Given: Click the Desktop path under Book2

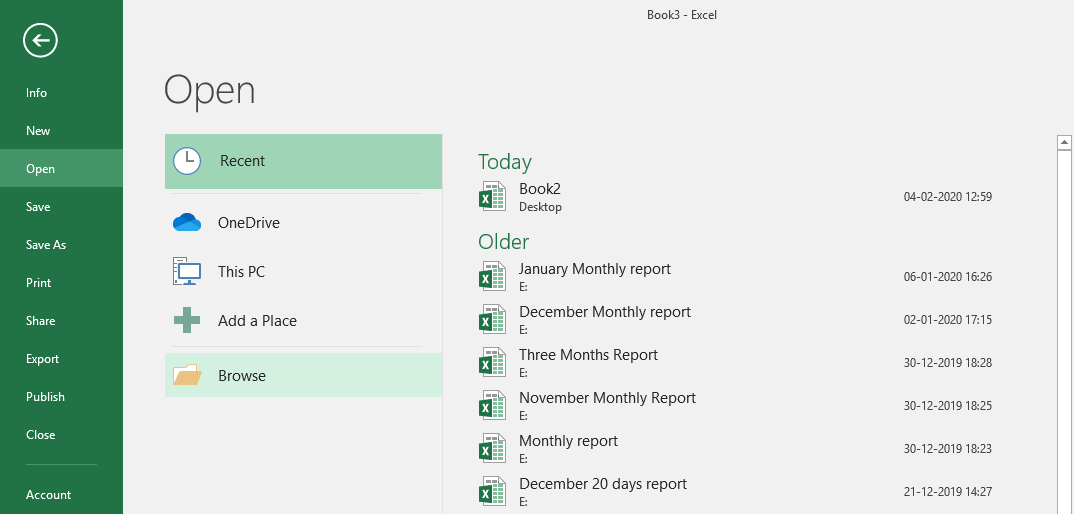Looking at the screenshot, I should (x=540, y=207).
